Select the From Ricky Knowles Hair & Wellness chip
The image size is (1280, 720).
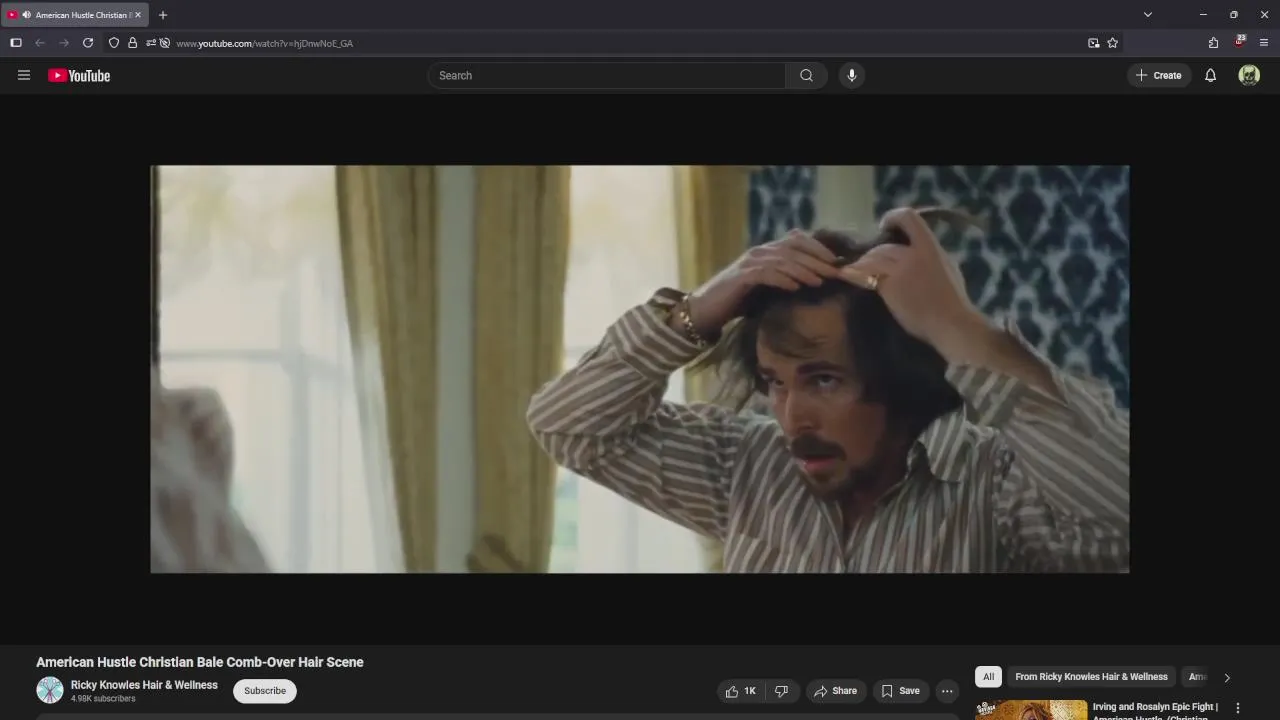pos(1091,677)
